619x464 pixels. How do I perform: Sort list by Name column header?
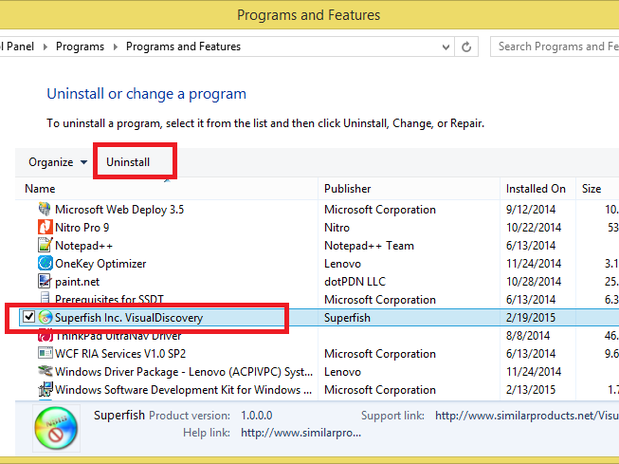coord(40,188)
